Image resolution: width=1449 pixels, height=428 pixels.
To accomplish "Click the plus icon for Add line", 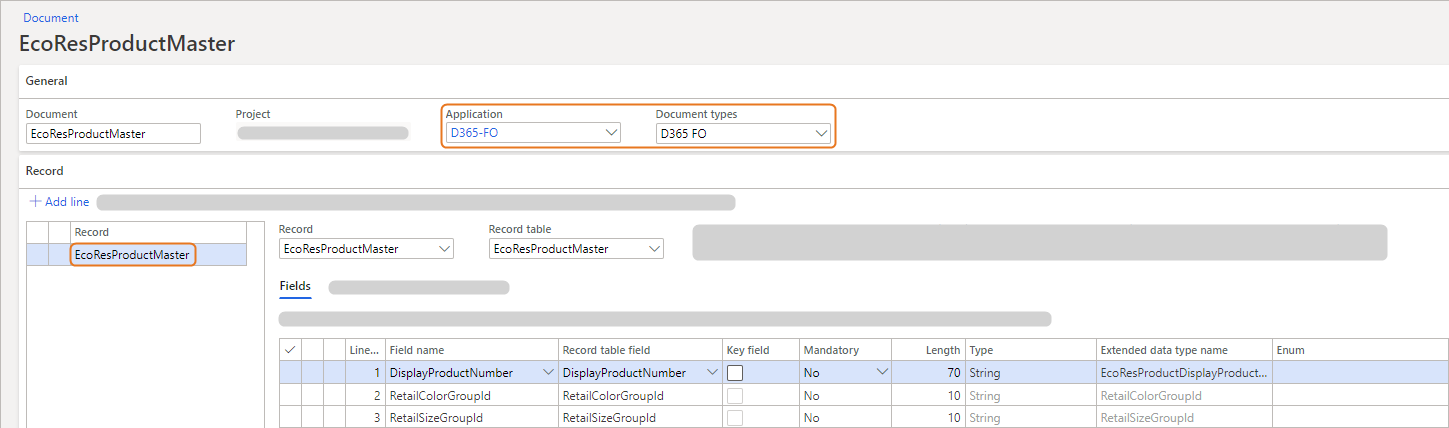I will pos(36,202).
